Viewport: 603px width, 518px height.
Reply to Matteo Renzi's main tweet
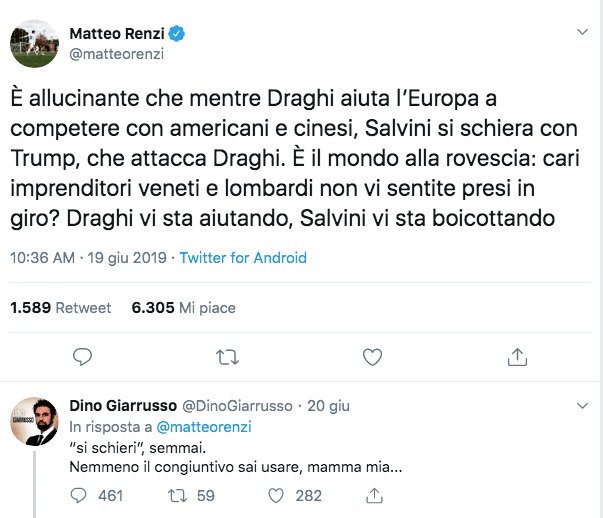pyautogui.click(x=84, y=356)
